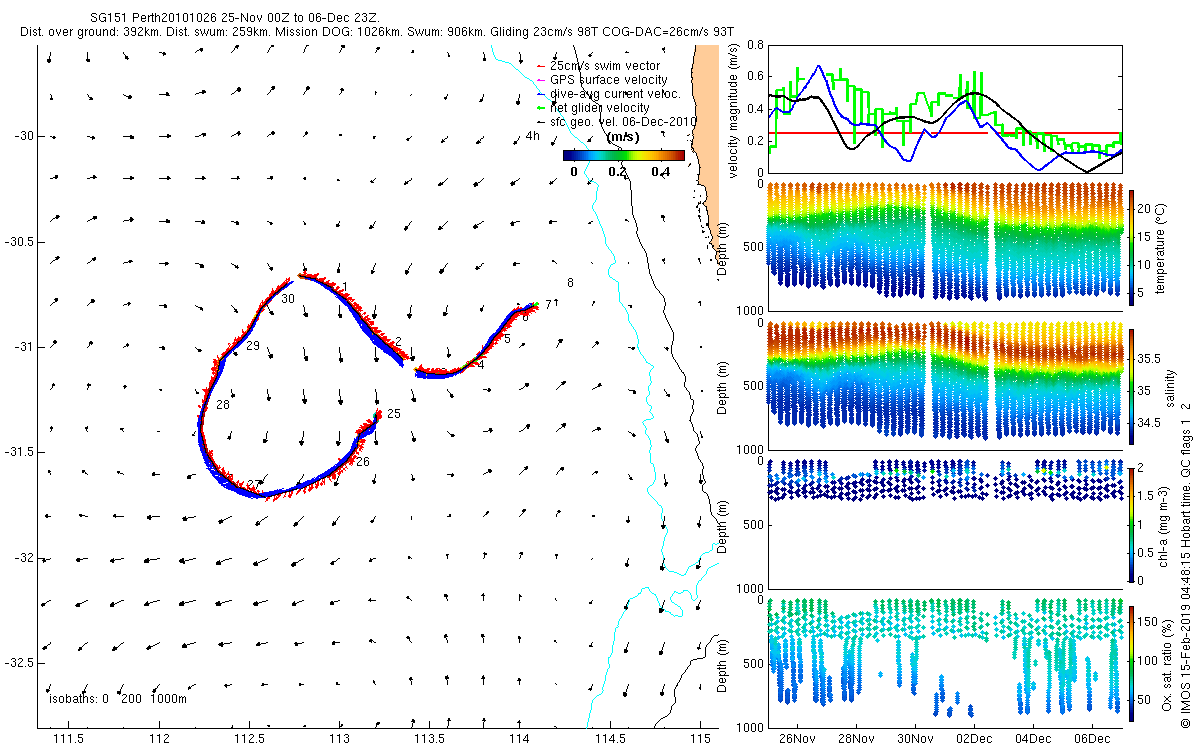Click the '06Dec' date axis label
Viewport: 1200px width, 750px height.
coord(1092,739)
